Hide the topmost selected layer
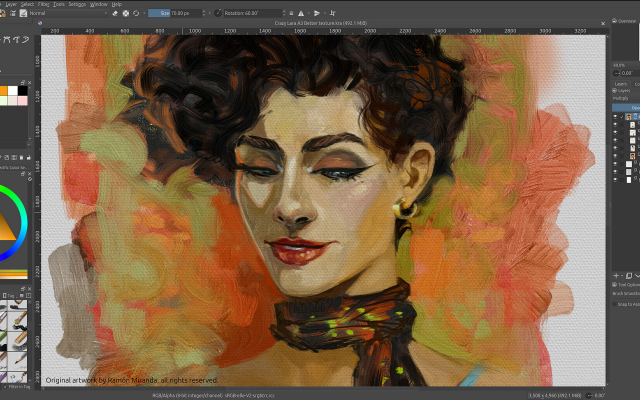The width and height of the screenshot is (640, 400). 616,117
